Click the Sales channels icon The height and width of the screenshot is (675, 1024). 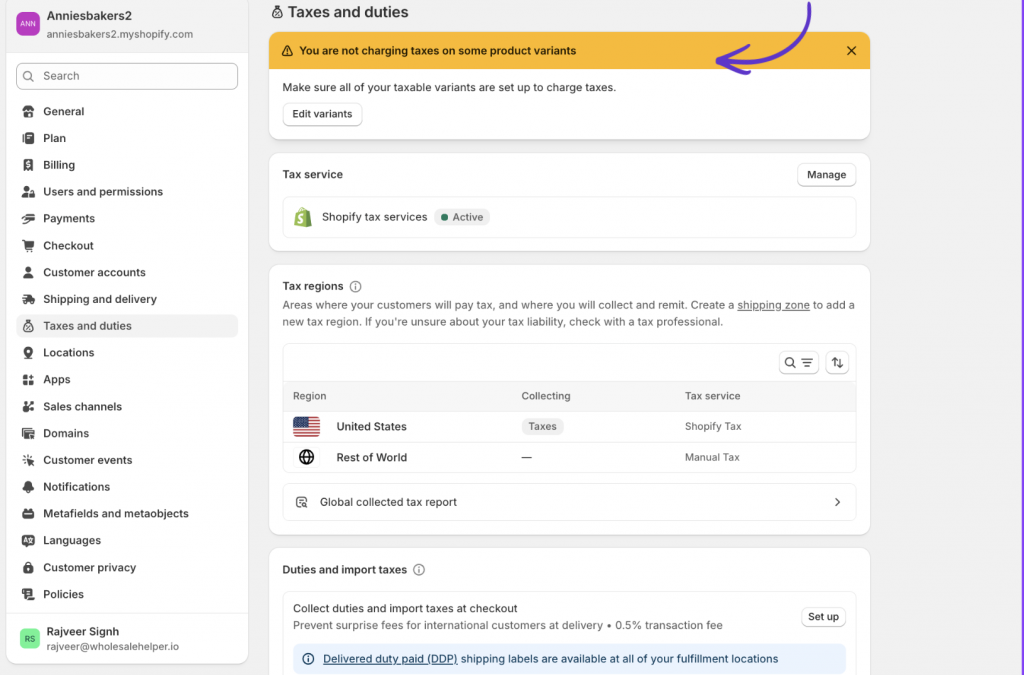coord(28,407)
